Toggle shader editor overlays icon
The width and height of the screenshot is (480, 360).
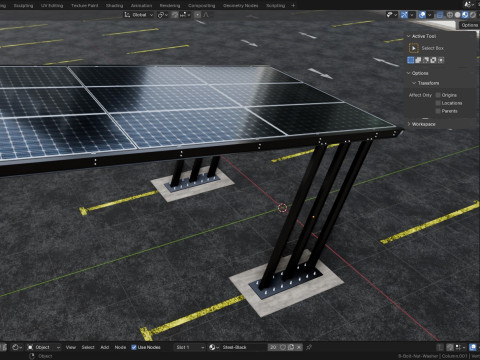point(473,347)
